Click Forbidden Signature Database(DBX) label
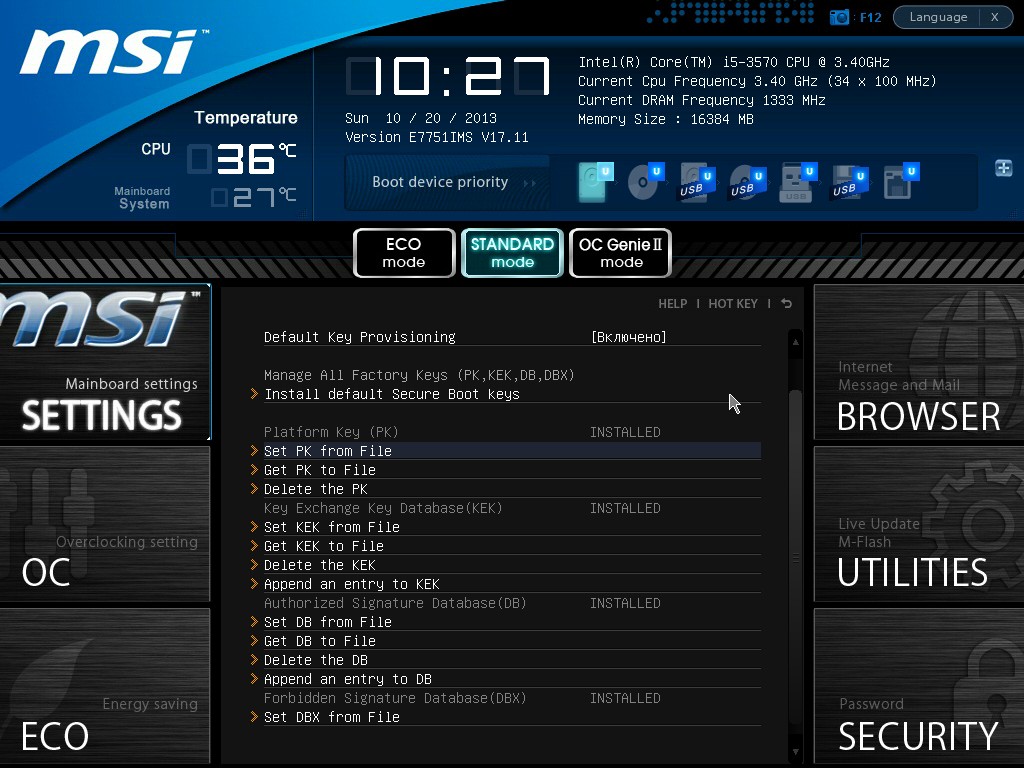 [x=395, y=697]
